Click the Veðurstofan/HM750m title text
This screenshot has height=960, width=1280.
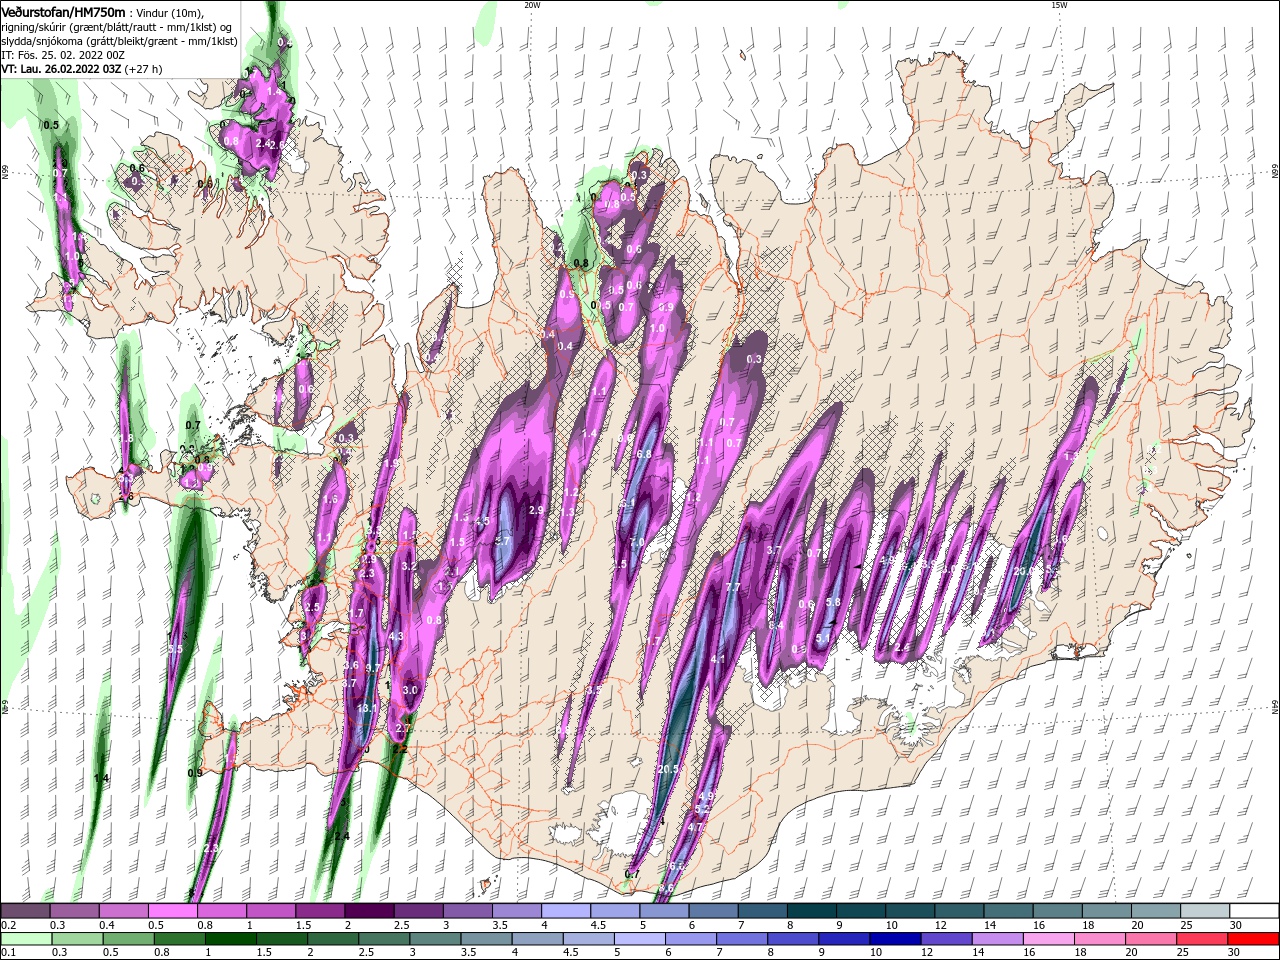coord(63,12)
